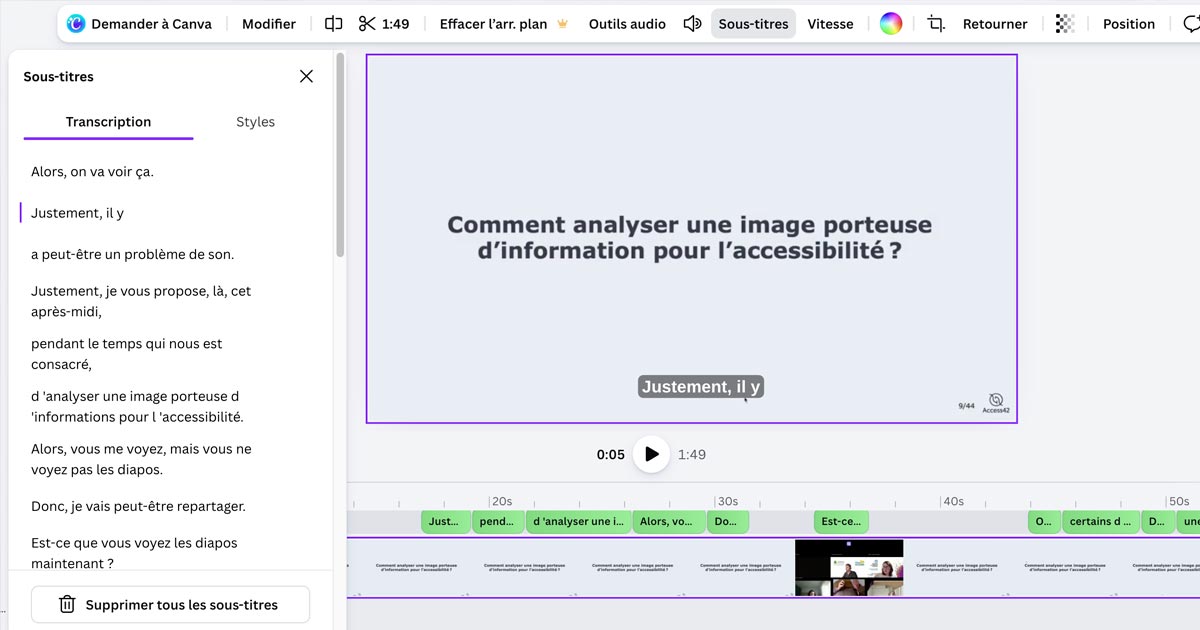Select the 'O...' subtitle block in timeline
Screen dimensions: 1200x630
(x=1044, y=521)
